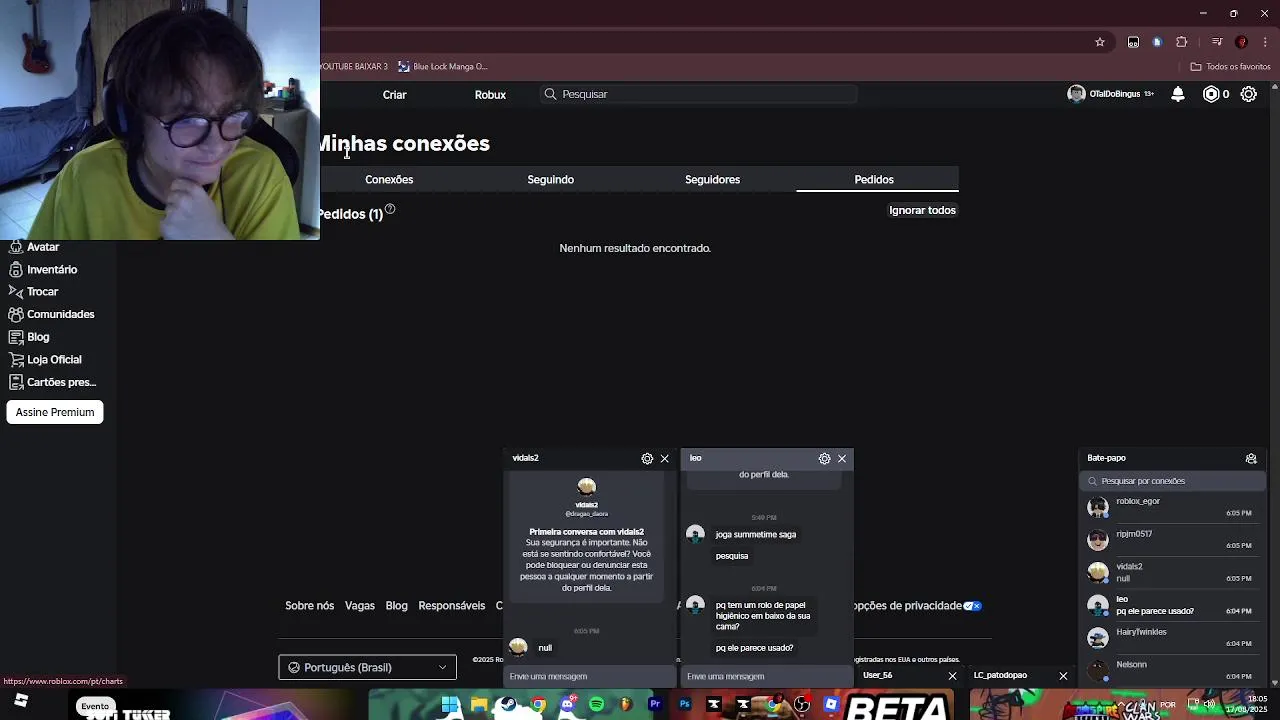
Task: Open File Explorer from the taskbar
Action: click(x=479, y=705)
